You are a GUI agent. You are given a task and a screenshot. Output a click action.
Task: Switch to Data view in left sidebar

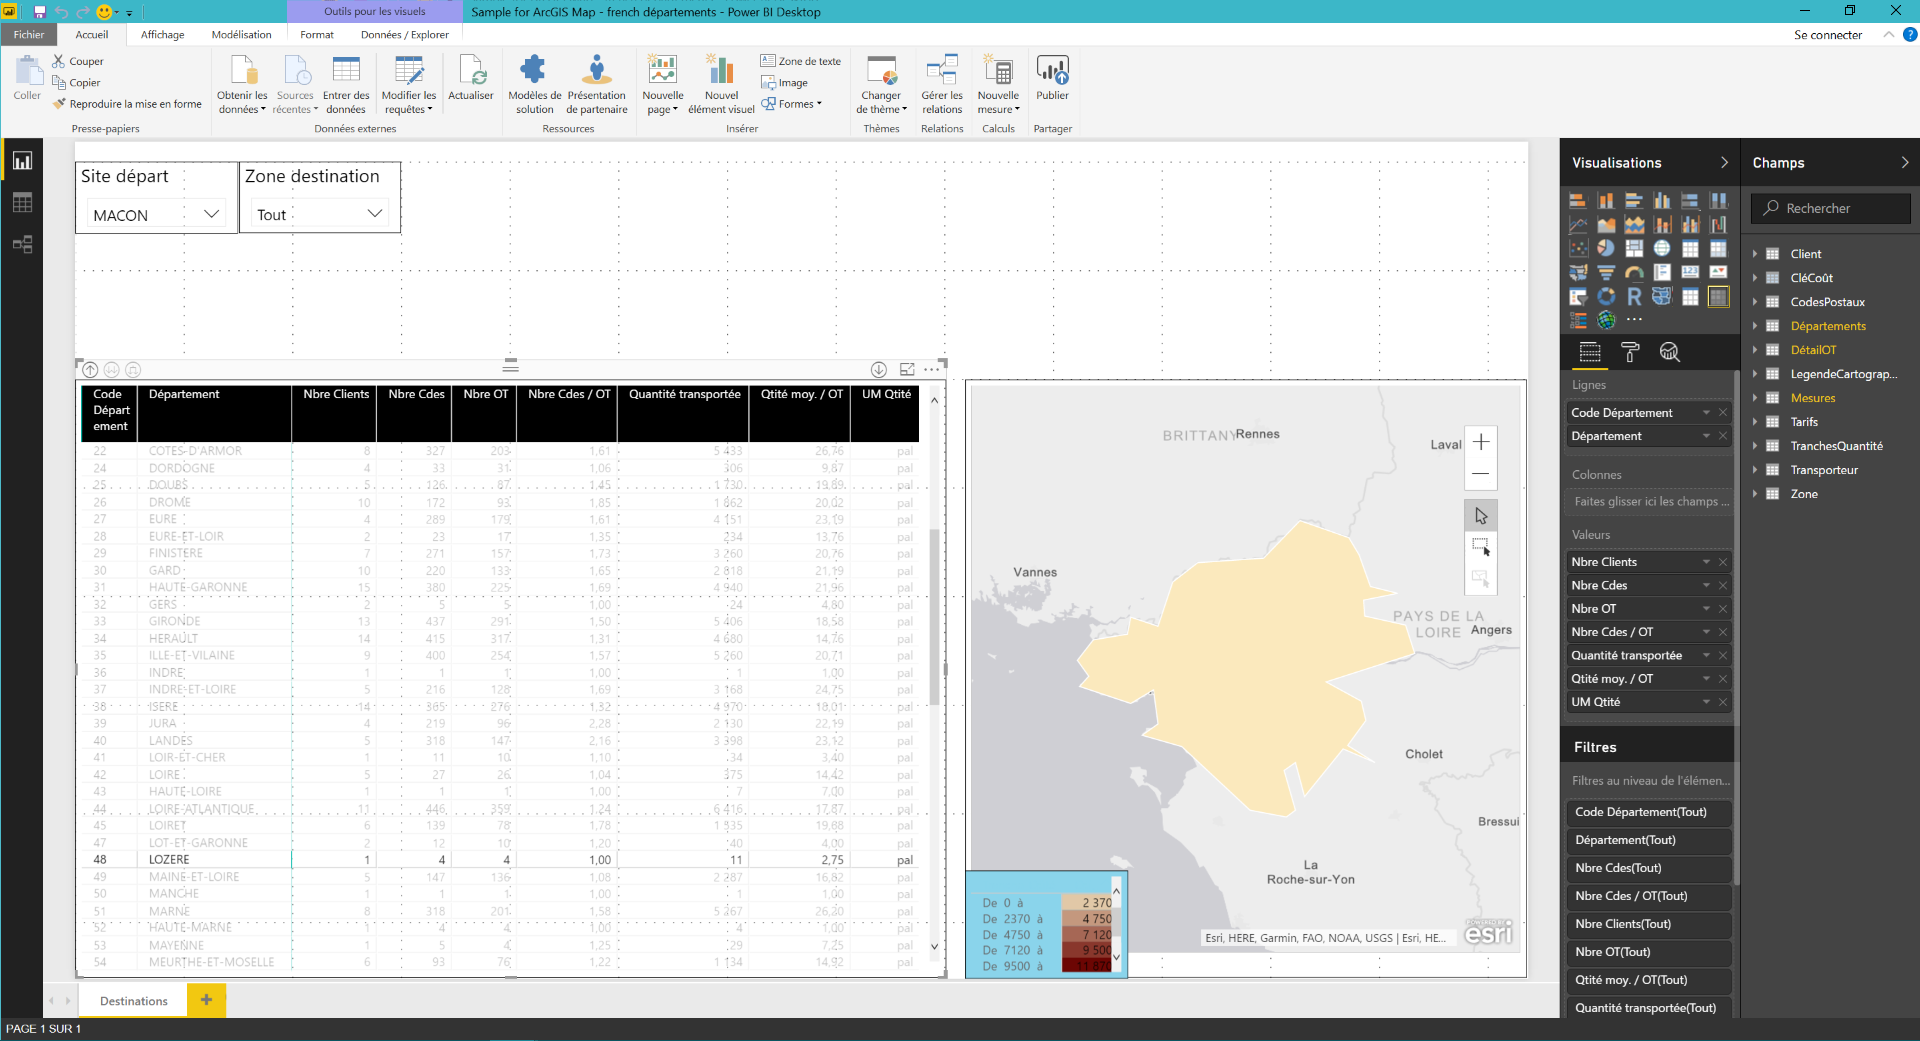click(22, 203)
